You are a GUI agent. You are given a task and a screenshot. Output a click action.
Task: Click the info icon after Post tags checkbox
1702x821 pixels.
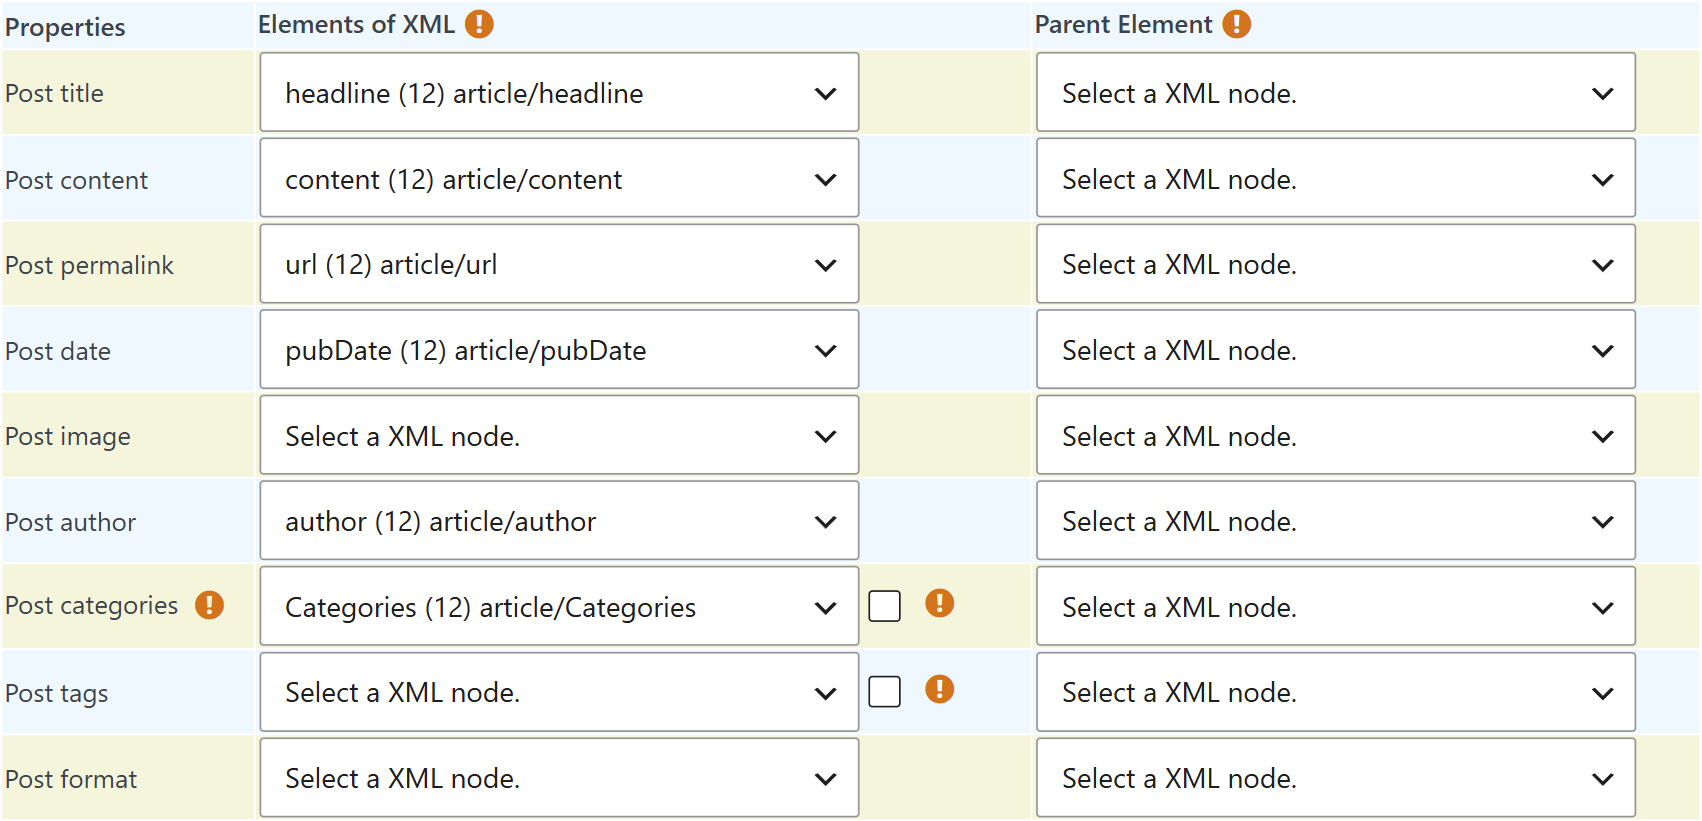[940, 689]
